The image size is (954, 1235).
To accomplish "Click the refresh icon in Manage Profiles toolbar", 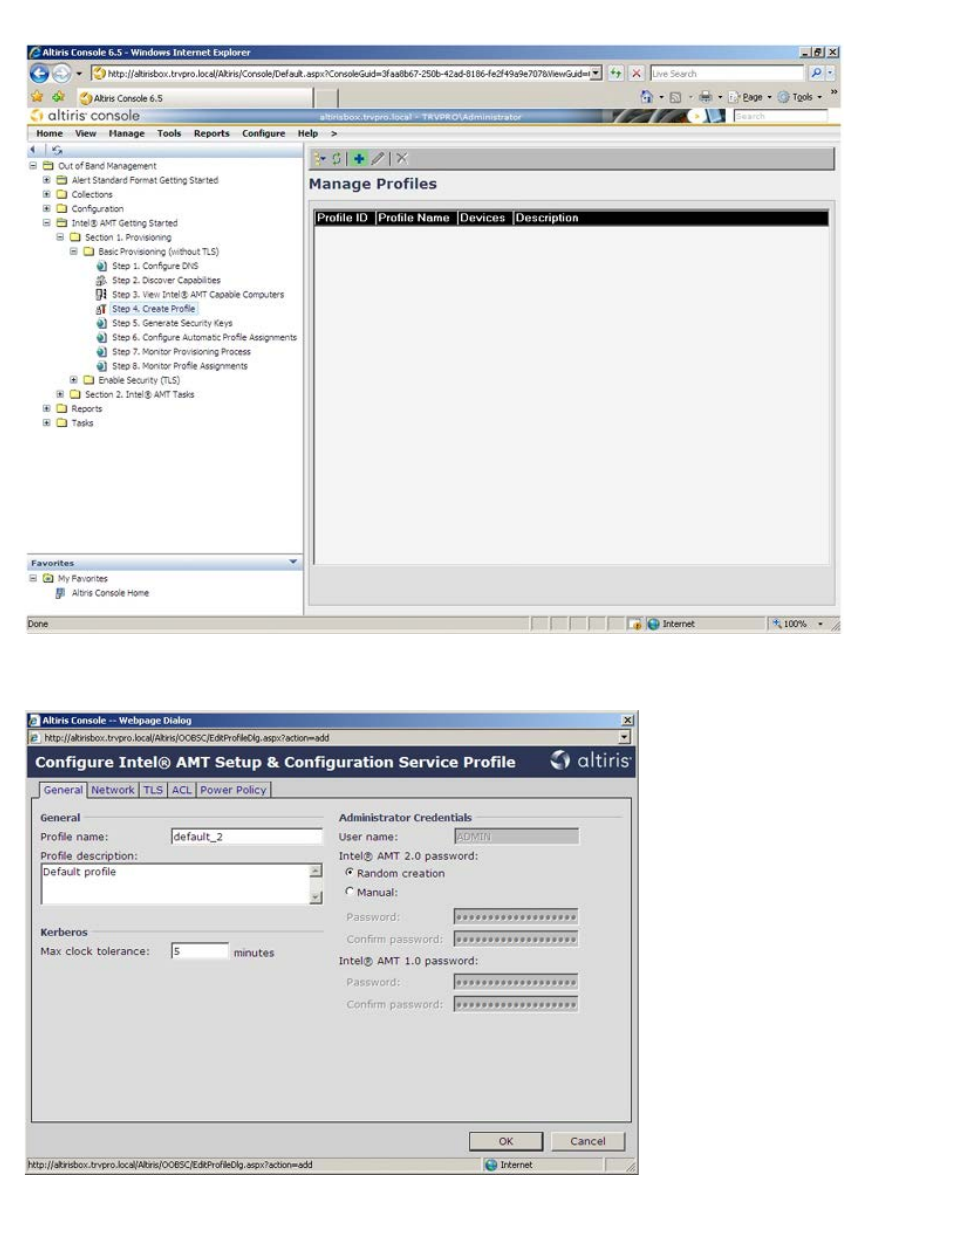I will (337, 158).
